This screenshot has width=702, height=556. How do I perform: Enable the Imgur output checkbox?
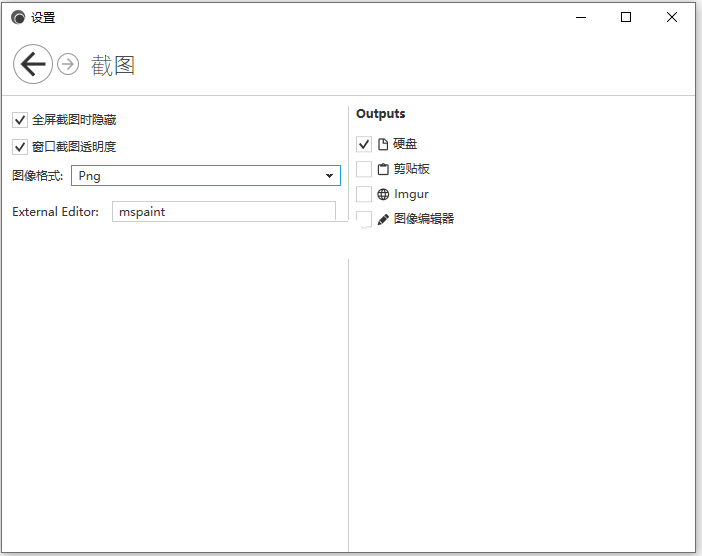(x=364, y=194)
